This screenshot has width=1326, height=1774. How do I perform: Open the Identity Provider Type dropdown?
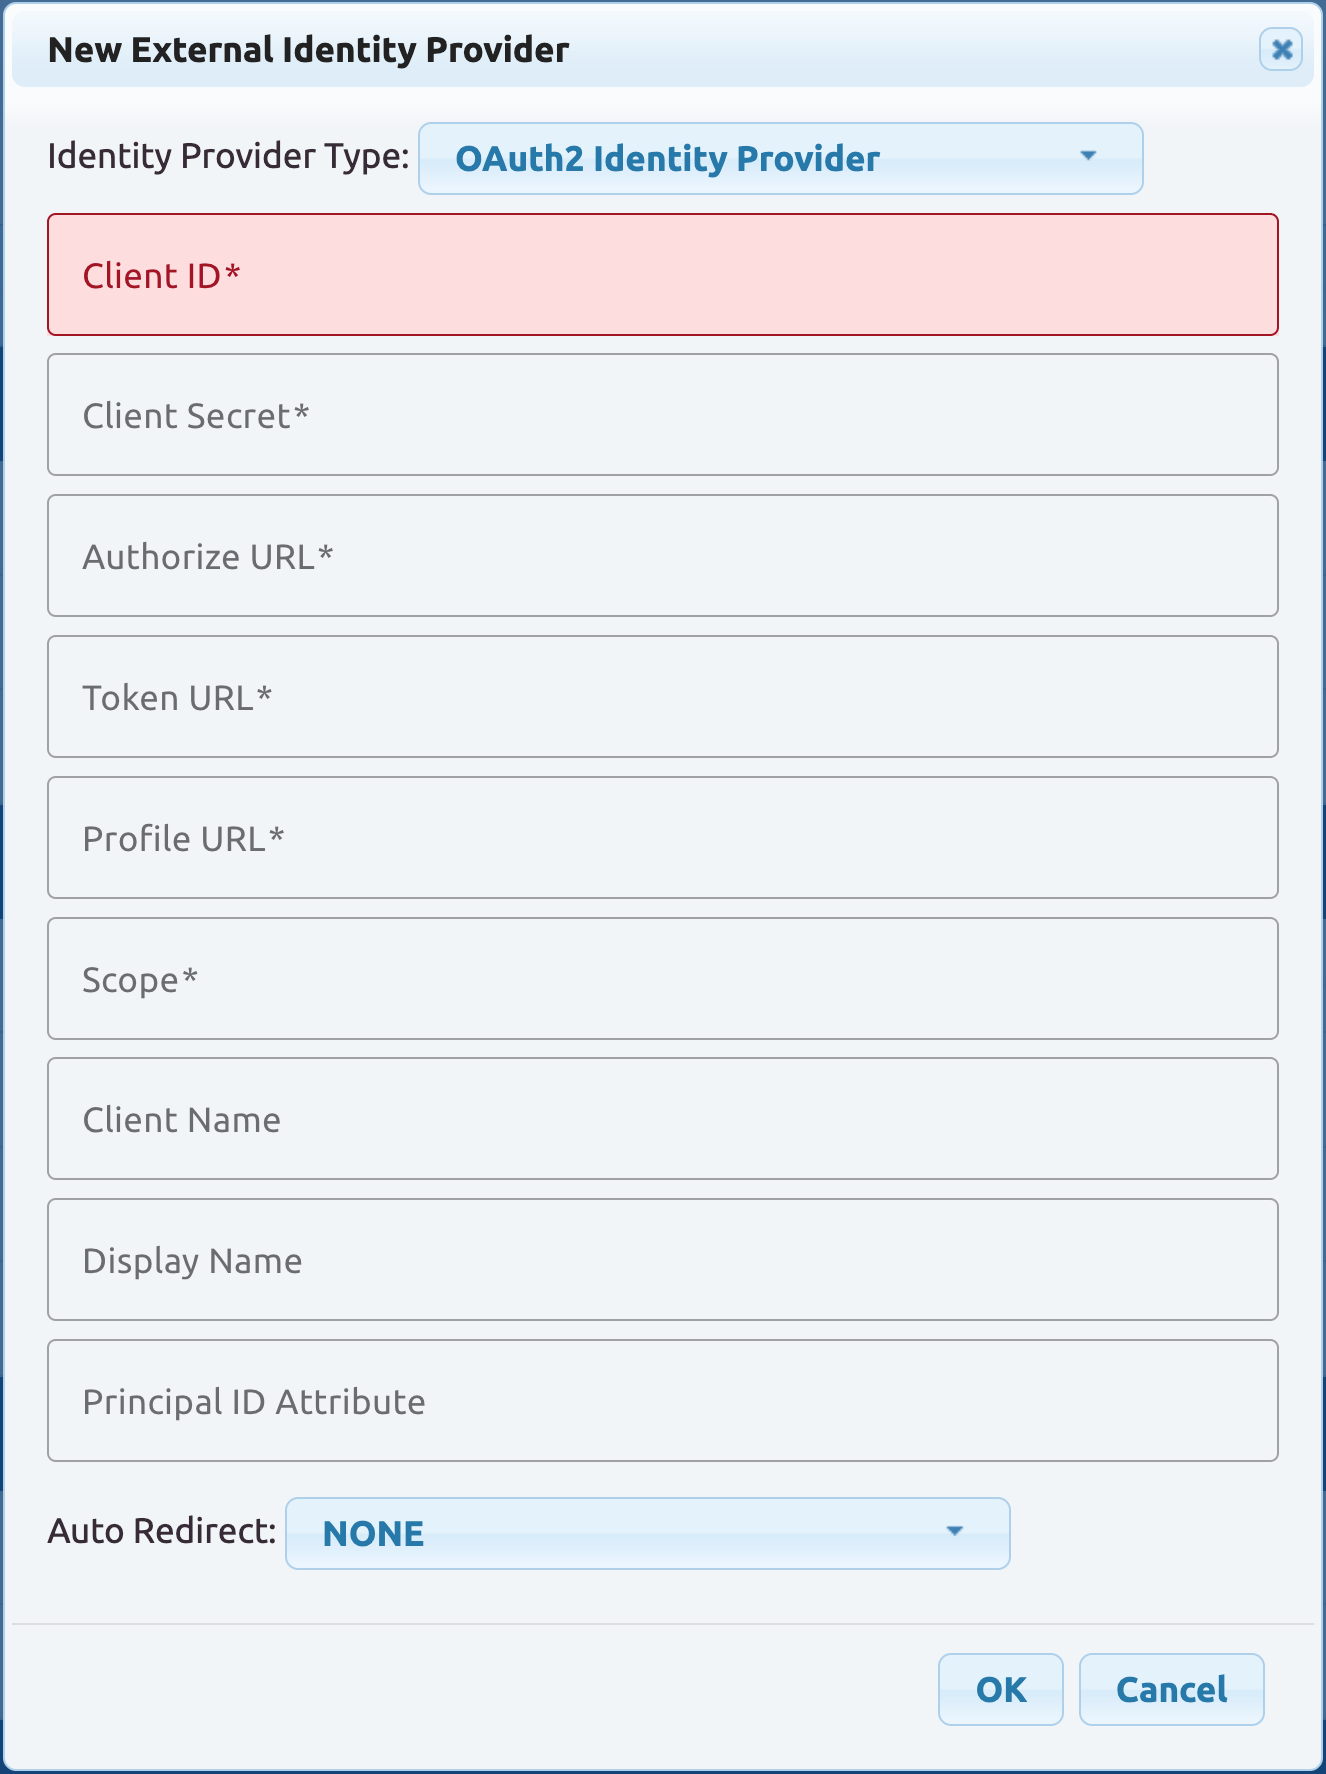(780, 158)
